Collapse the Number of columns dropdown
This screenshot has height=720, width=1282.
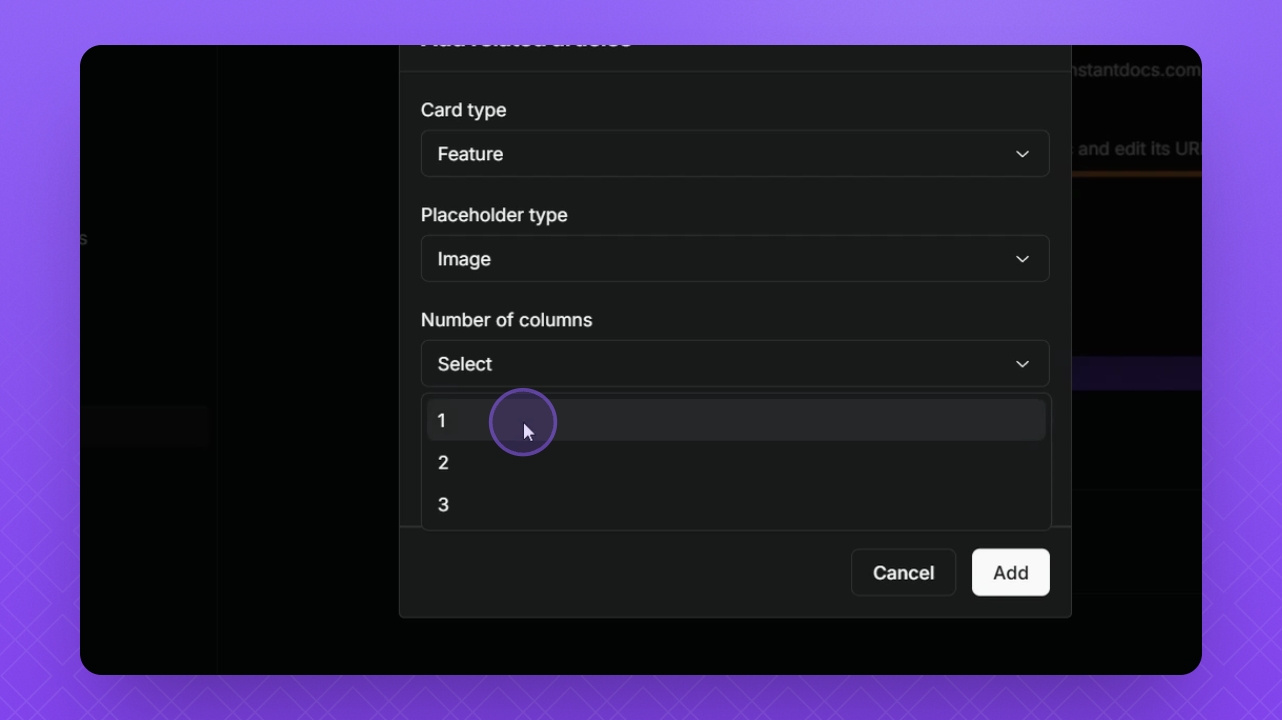click(x=735, y=364)
